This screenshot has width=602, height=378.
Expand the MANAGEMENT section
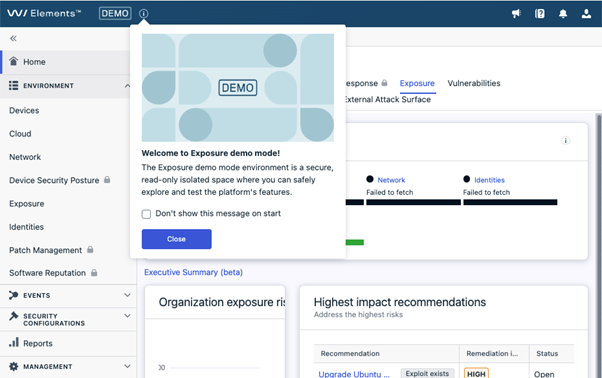(127, 366)
